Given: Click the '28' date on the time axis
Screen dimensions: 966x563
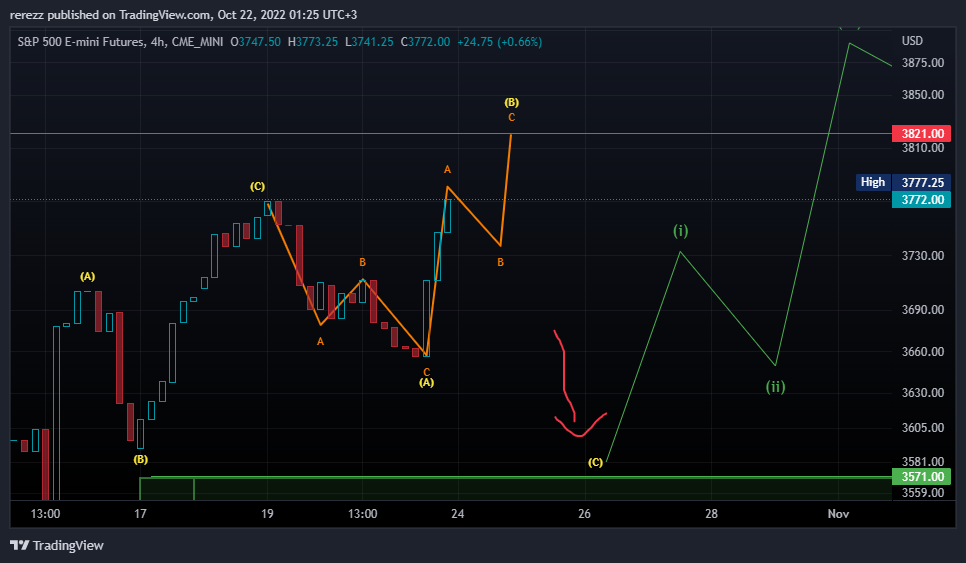Looking at the screenshot, I should (x=712, y=514).
